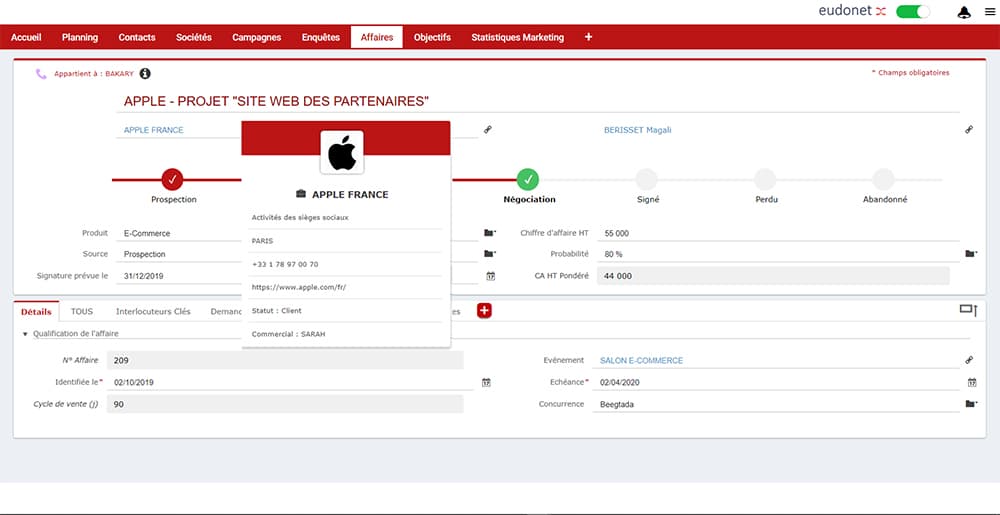Image resolution: width=1000 pixels, height=515 pixels.
Task: Click the eudonet logo
Action: pyautogui.click(x=852, y=11)
